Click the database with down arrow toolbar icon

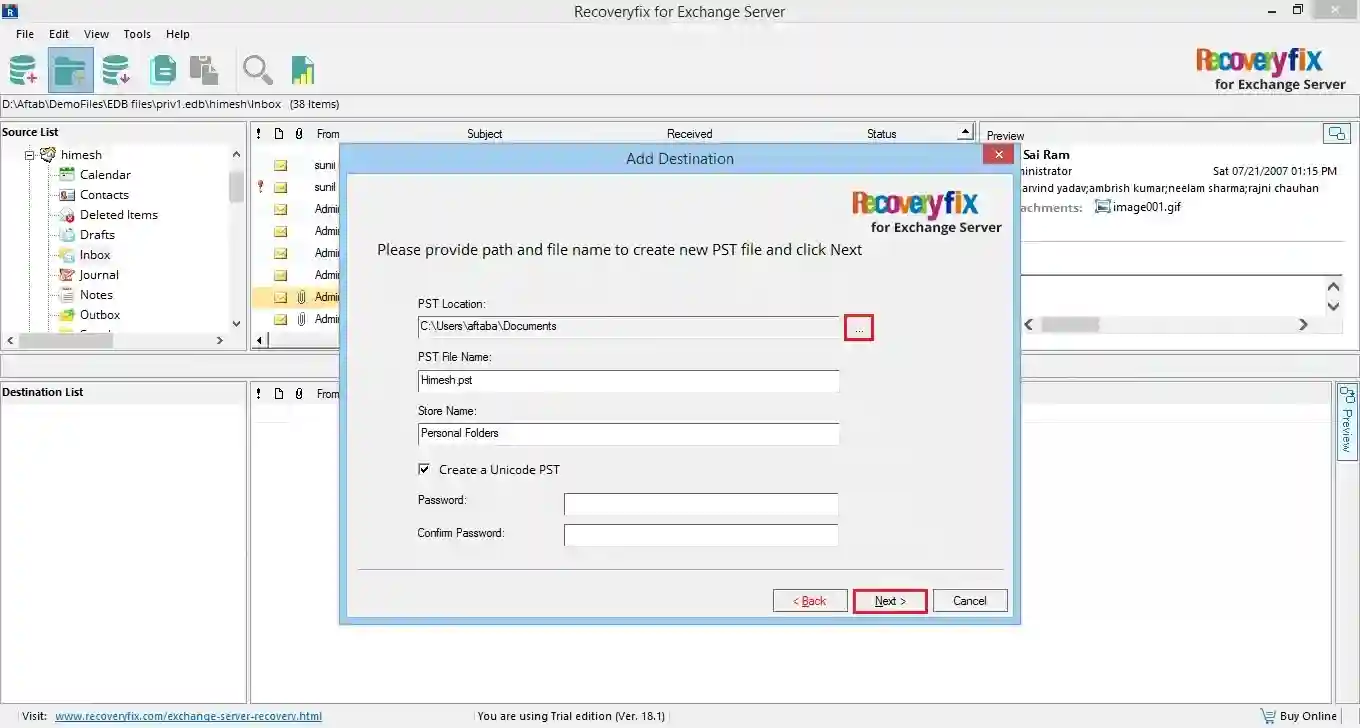coord(116,71)
